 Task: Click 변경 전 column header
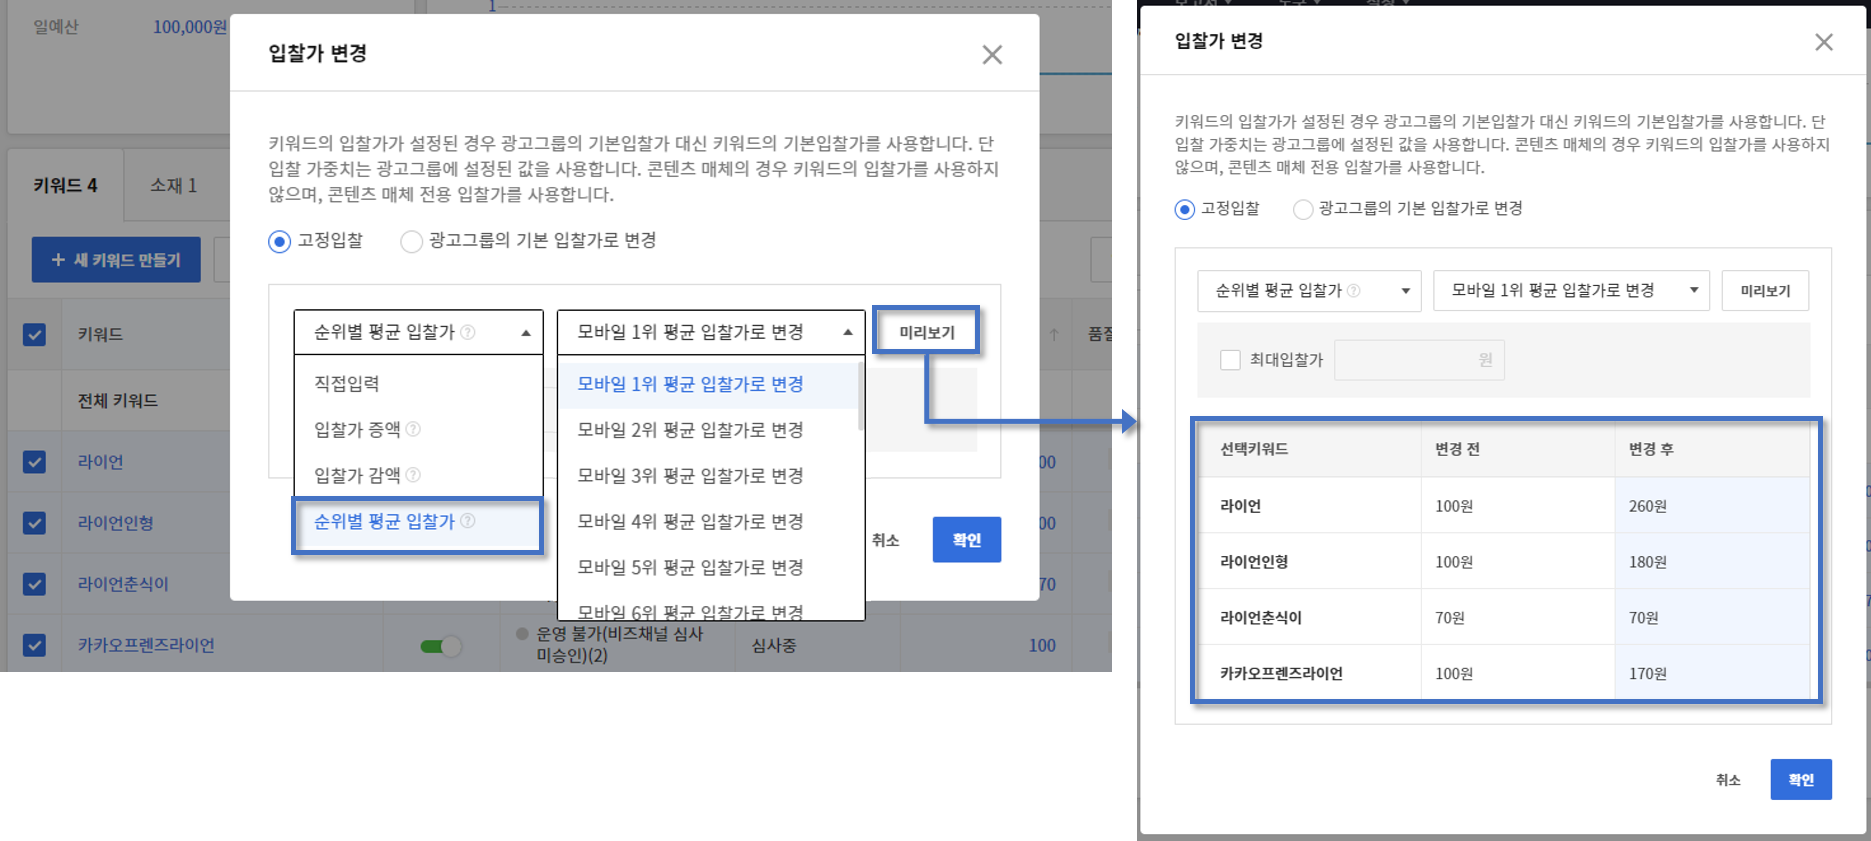click(x=1457, y=449)
